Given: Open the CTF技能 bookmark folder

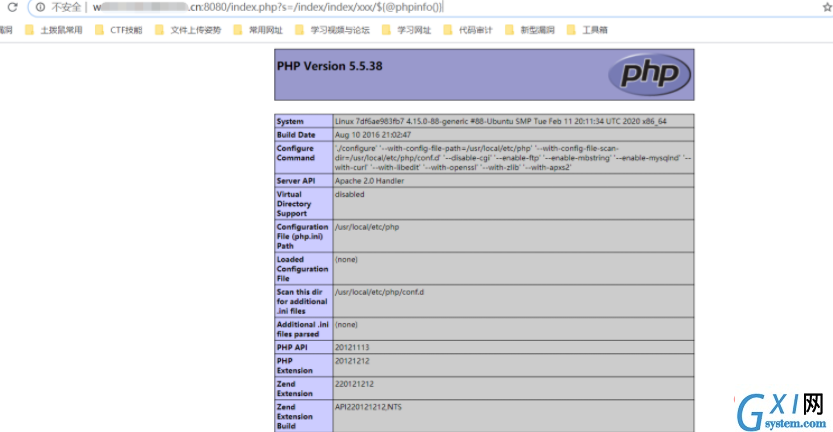Looking at the screenshot, I should (x=119, y=30).
